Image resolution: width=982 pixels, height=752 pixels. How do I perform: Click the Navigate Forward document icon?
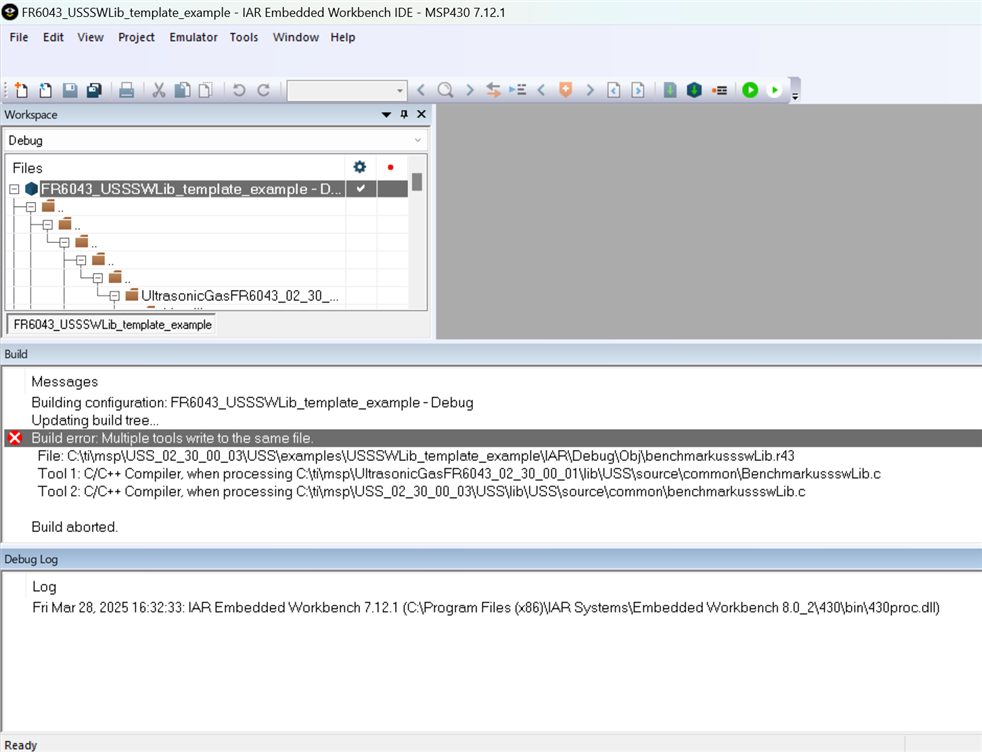click(x=638, y=90)
